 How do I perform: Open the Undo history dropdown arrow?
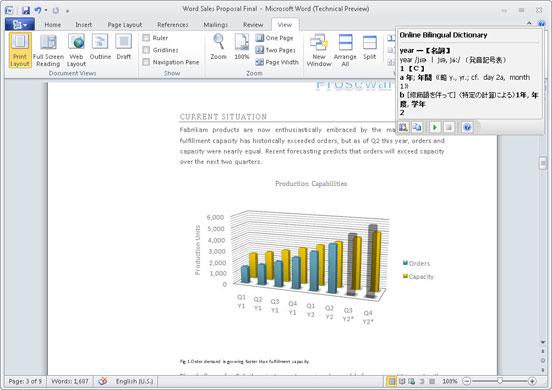(46, 10)
